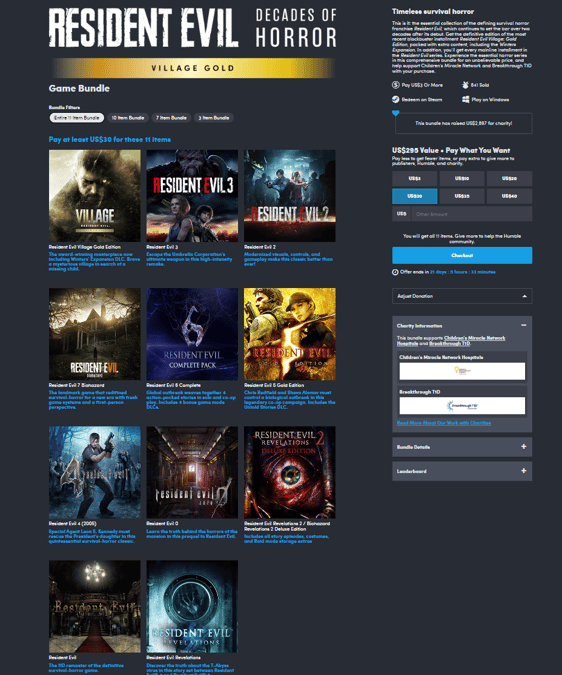Click the Resident Evil 6 Complete title
The image size is (562, 675).
pos(173,385)
